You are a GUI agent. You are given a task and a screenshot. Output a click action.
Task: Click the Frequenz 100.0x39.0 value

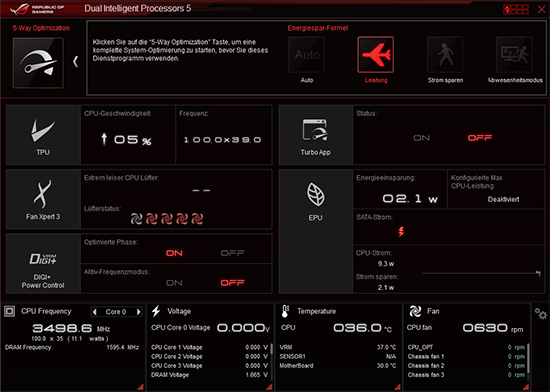tap(222, 140)
